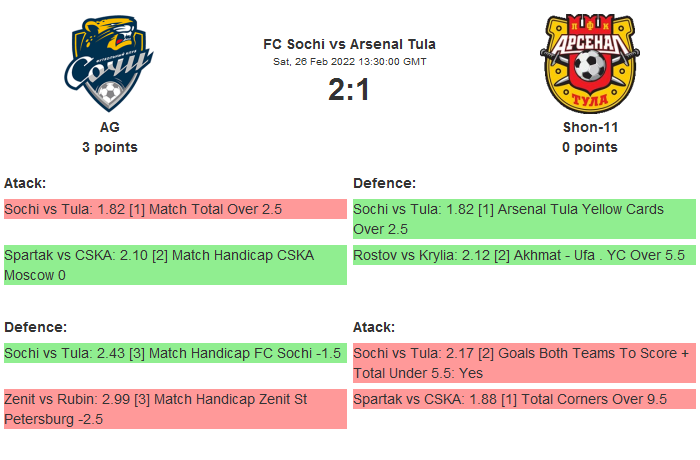
Task: Click the right top Defence heading
Action: click(385, 183)
